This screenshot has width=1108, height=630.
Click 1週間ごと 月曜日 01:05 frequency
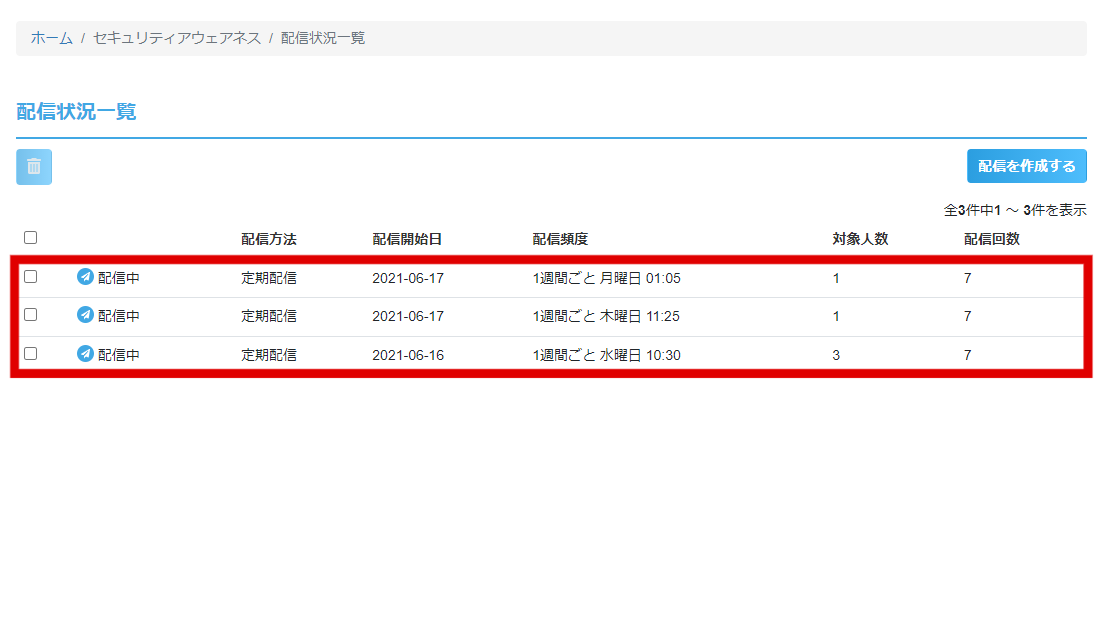(606, 278)
